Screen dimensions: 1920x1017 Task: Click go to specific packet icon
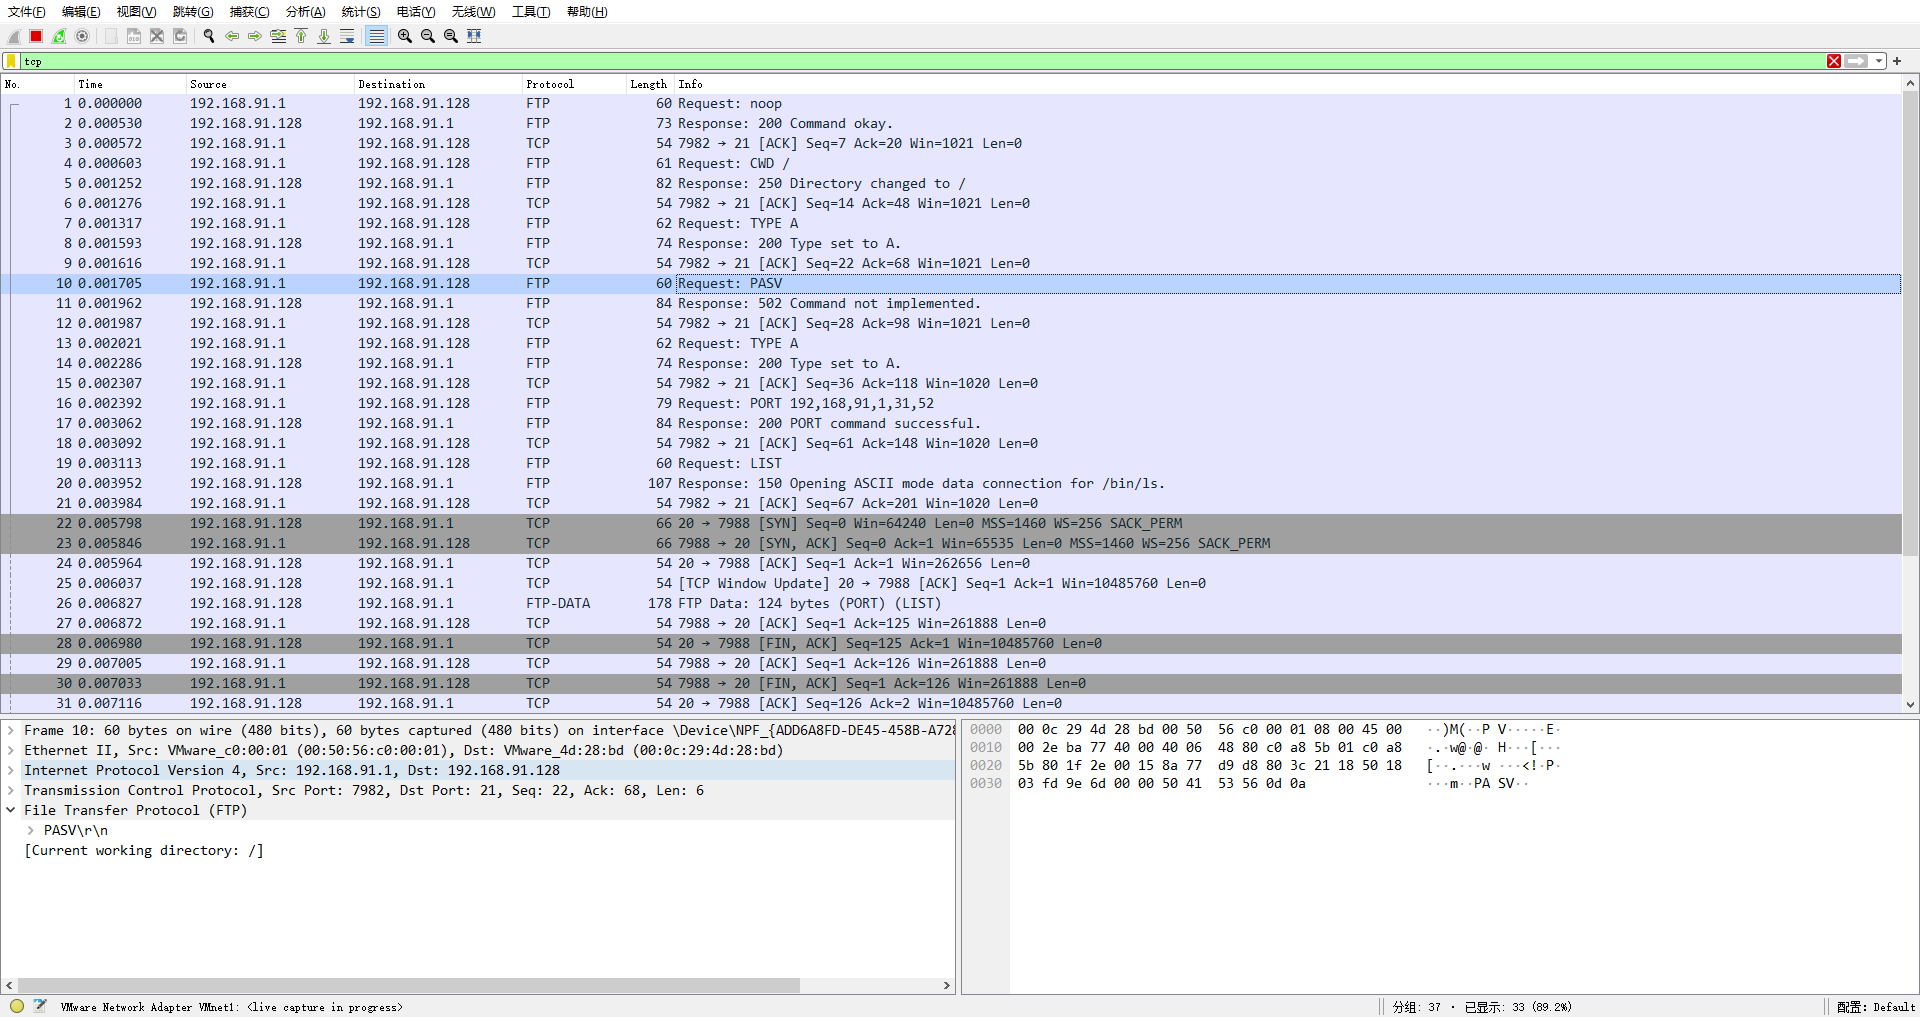click(278, 36)
